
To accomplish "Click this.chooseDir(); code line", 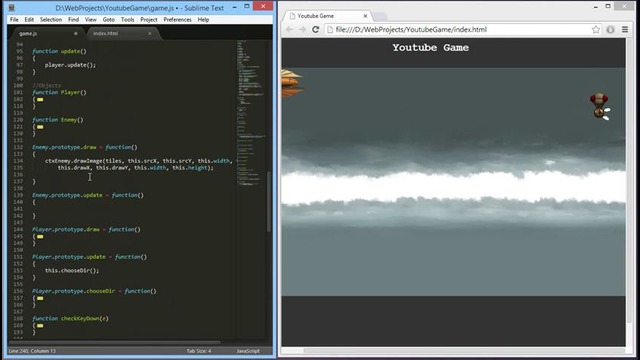I will (72, 271).
